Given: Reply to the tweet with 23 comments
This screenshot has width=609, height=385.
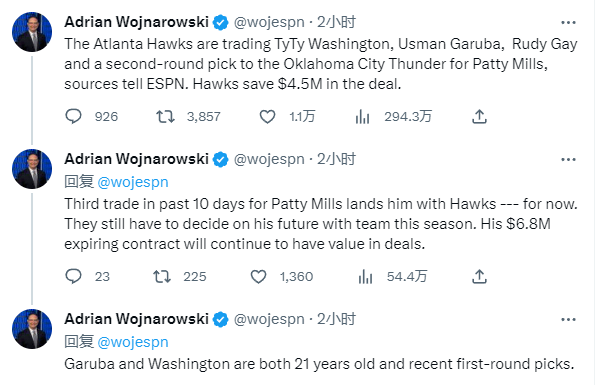Looking at the screenshot, I should coord(73,276).
